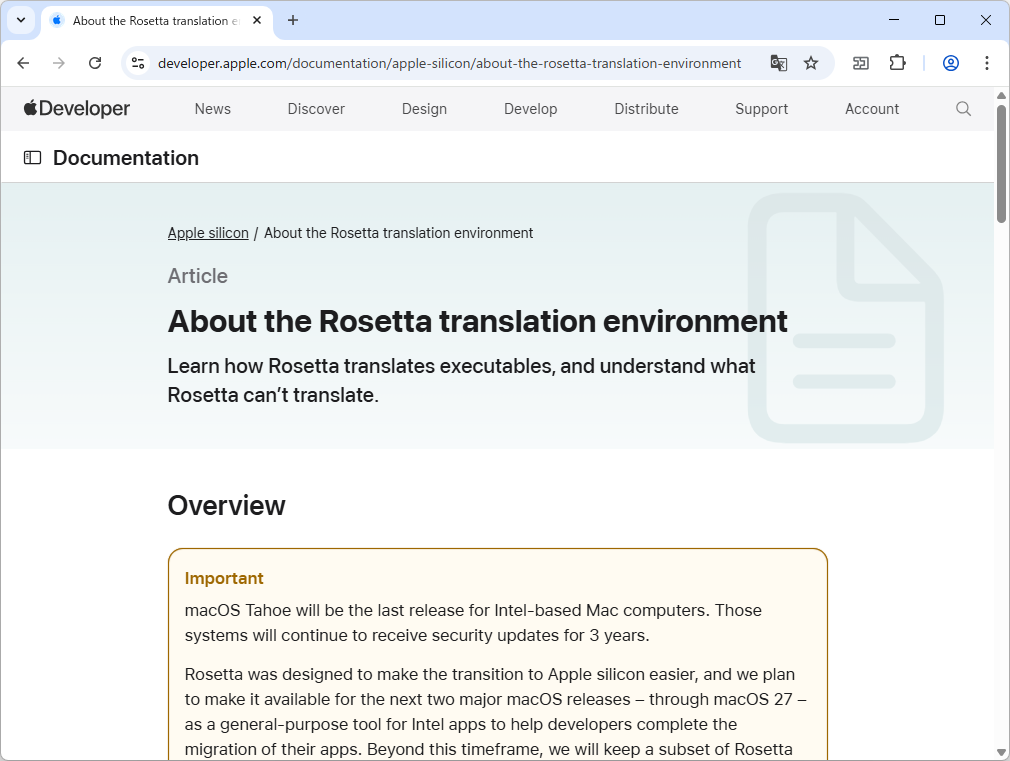Click the scrollbar up arrow
The image size is (1010, 761).
(x=1001, y=95)
